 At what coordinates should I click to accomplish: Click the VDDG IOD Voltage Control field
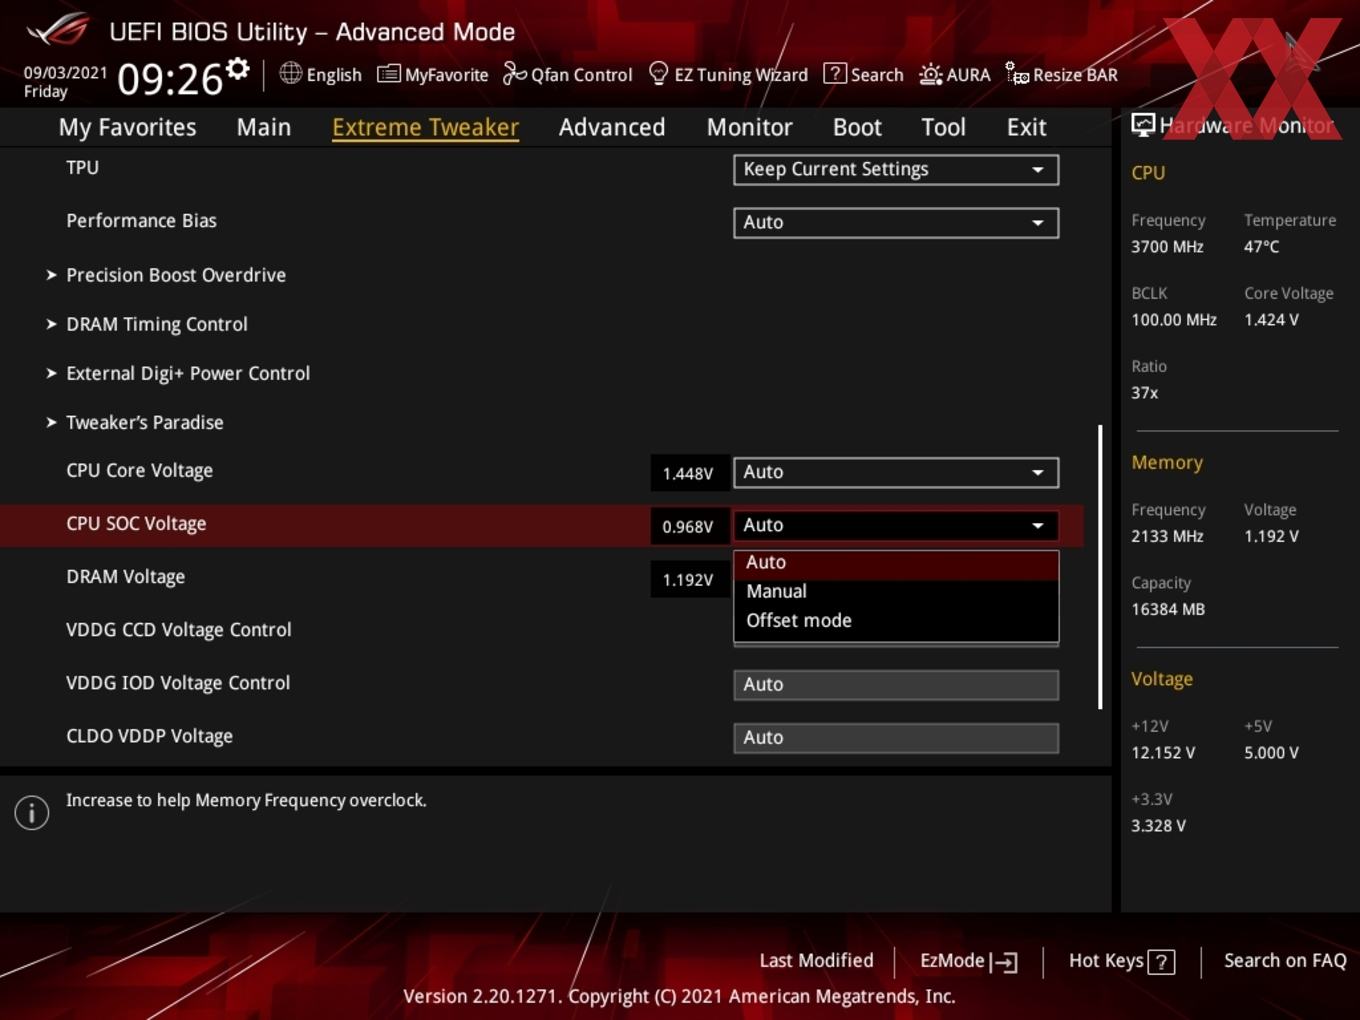[896, 685]
